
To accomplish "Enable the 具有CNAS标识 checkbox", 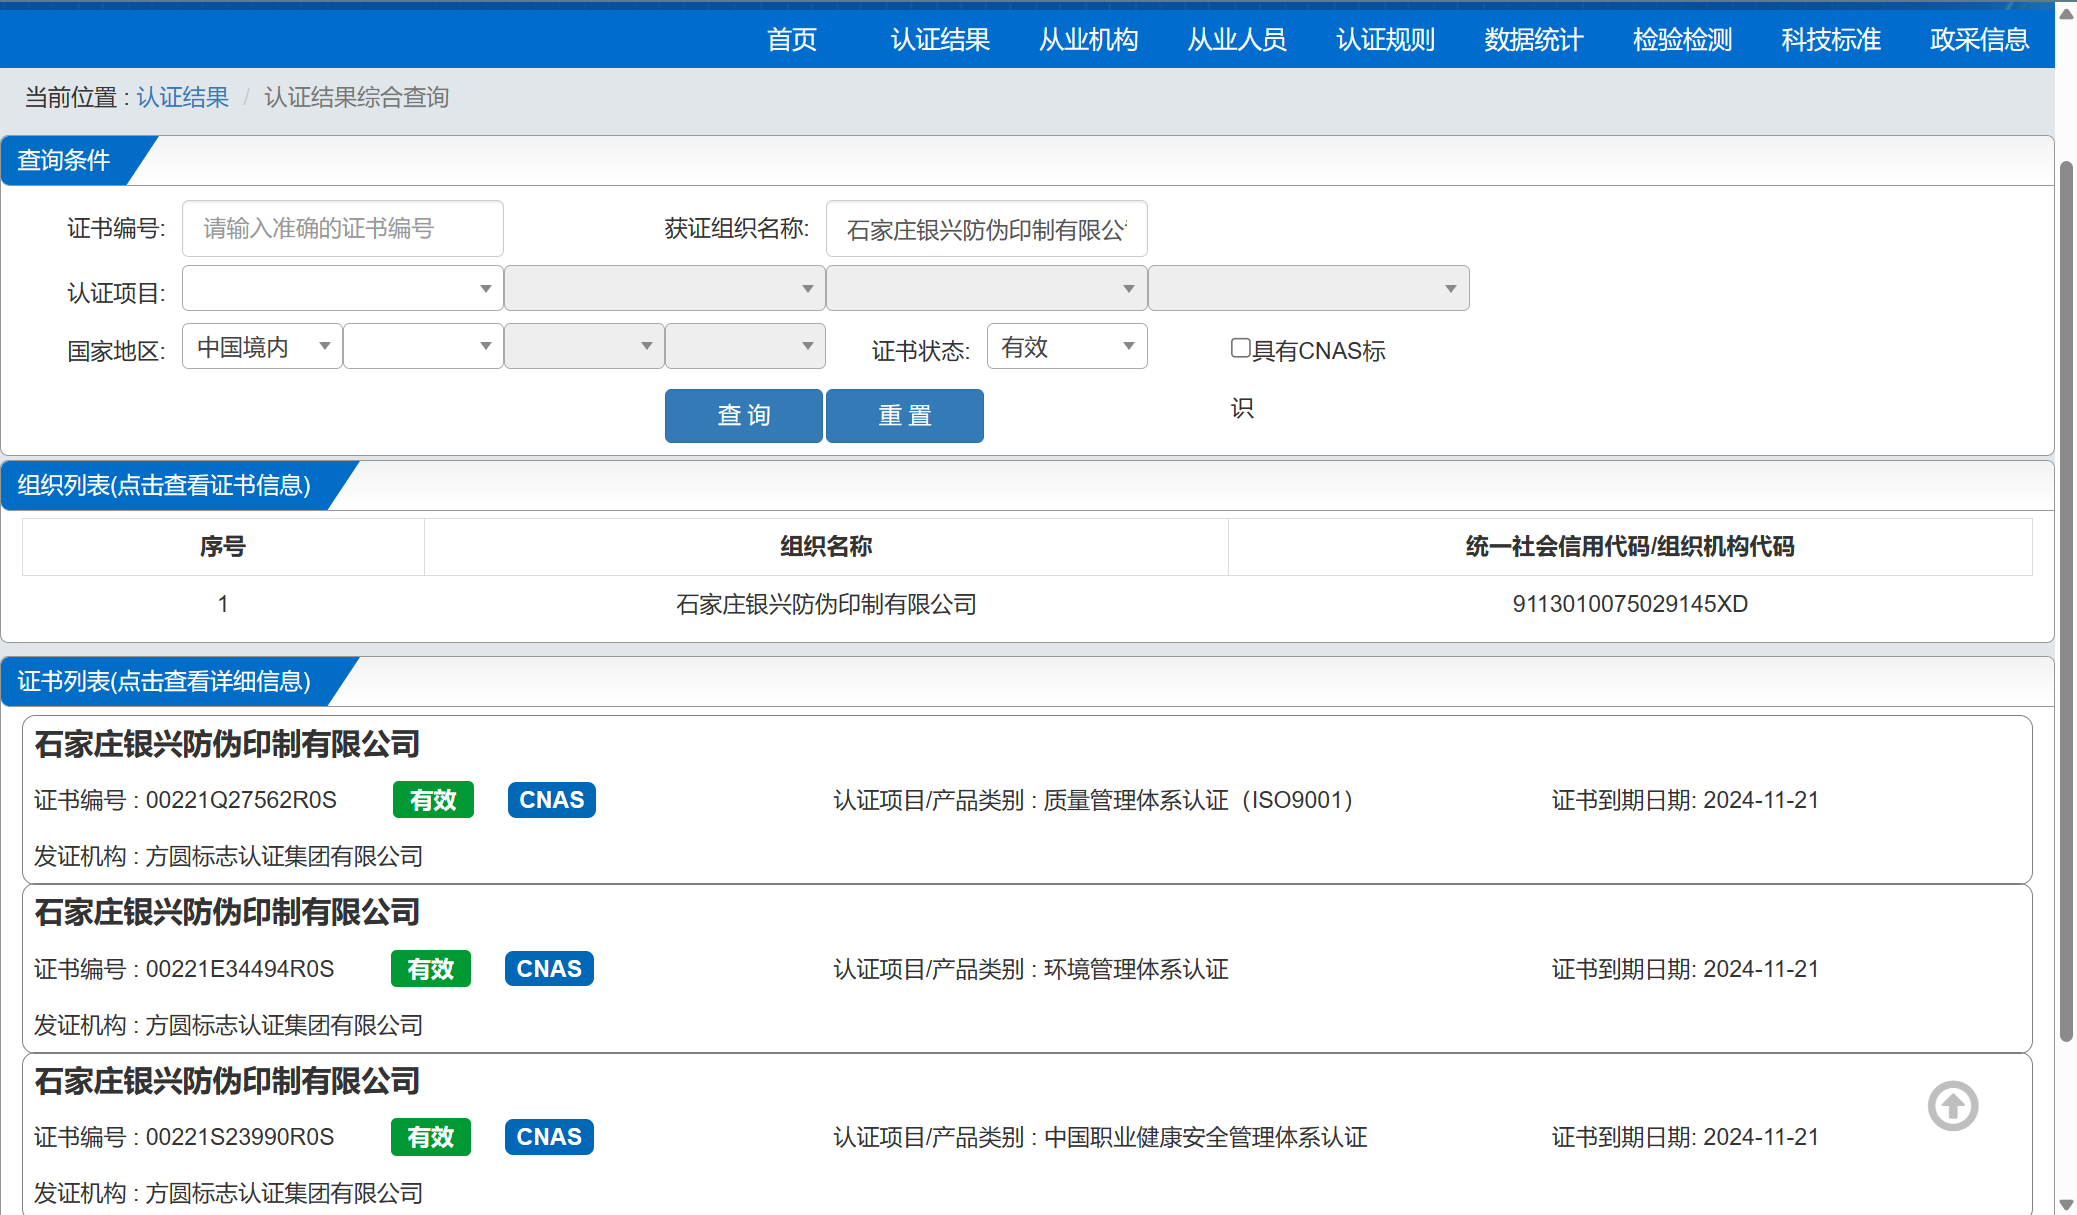I will tap(1241, 348).
